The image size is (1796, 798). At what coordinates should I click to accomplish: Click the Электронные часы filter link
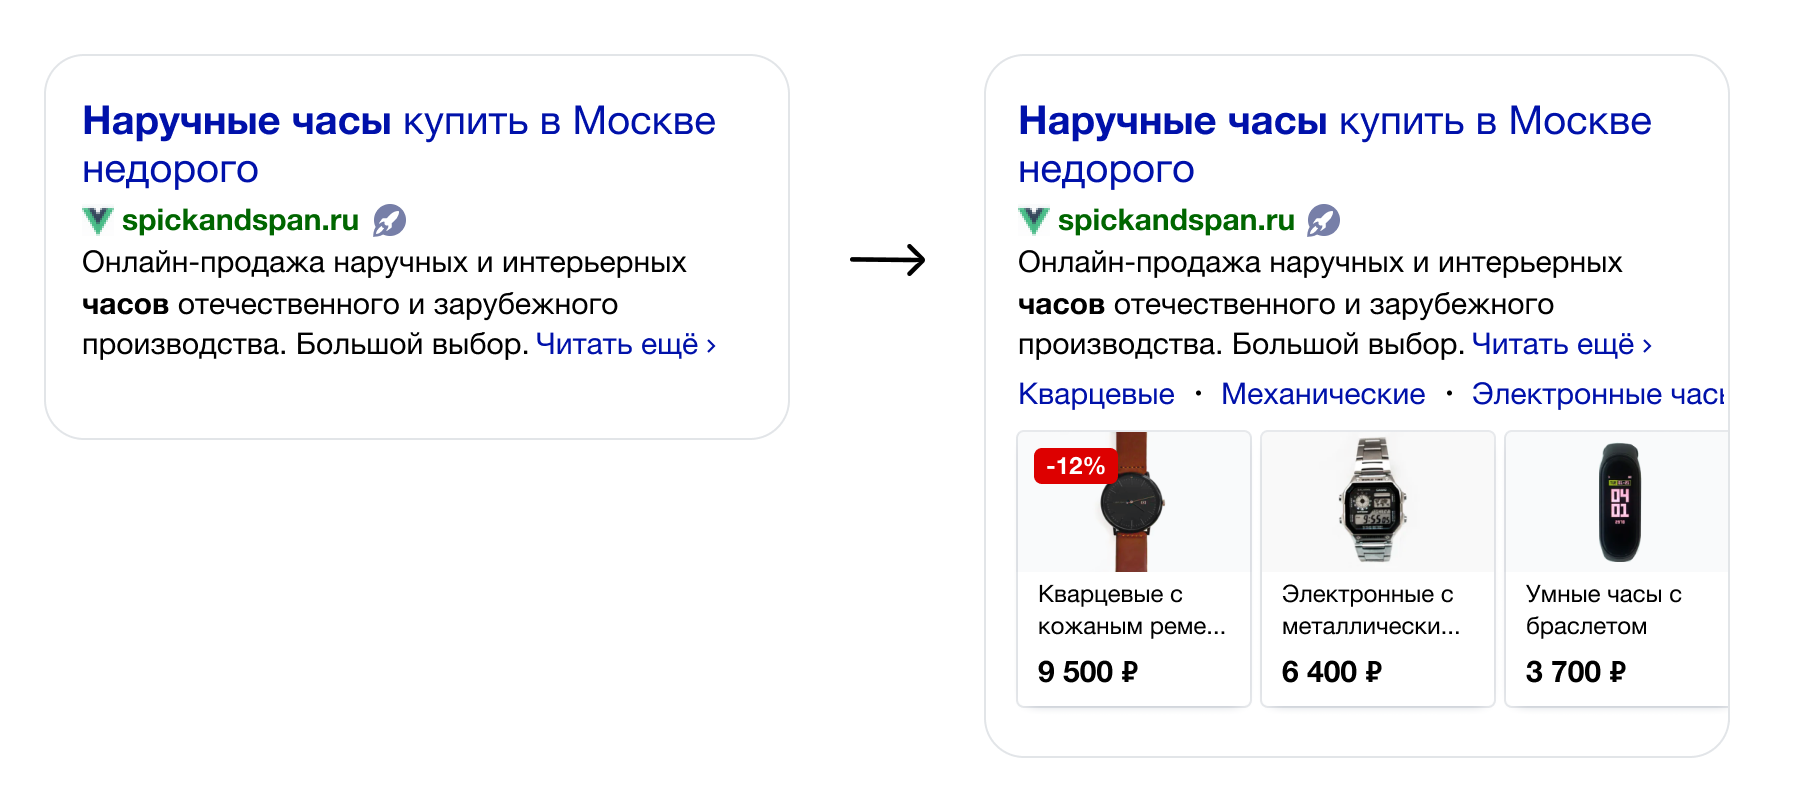tap(1599, 394)
